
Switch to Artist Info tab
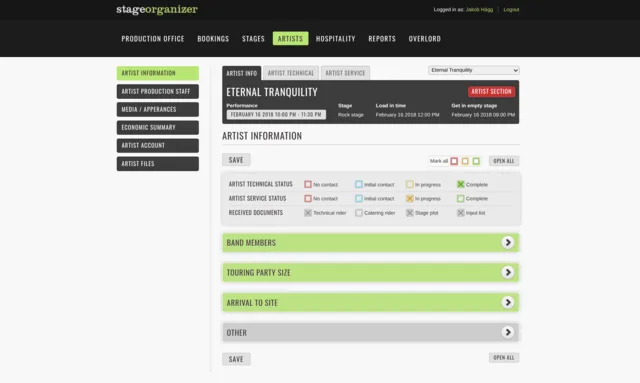tap(242, 73)
